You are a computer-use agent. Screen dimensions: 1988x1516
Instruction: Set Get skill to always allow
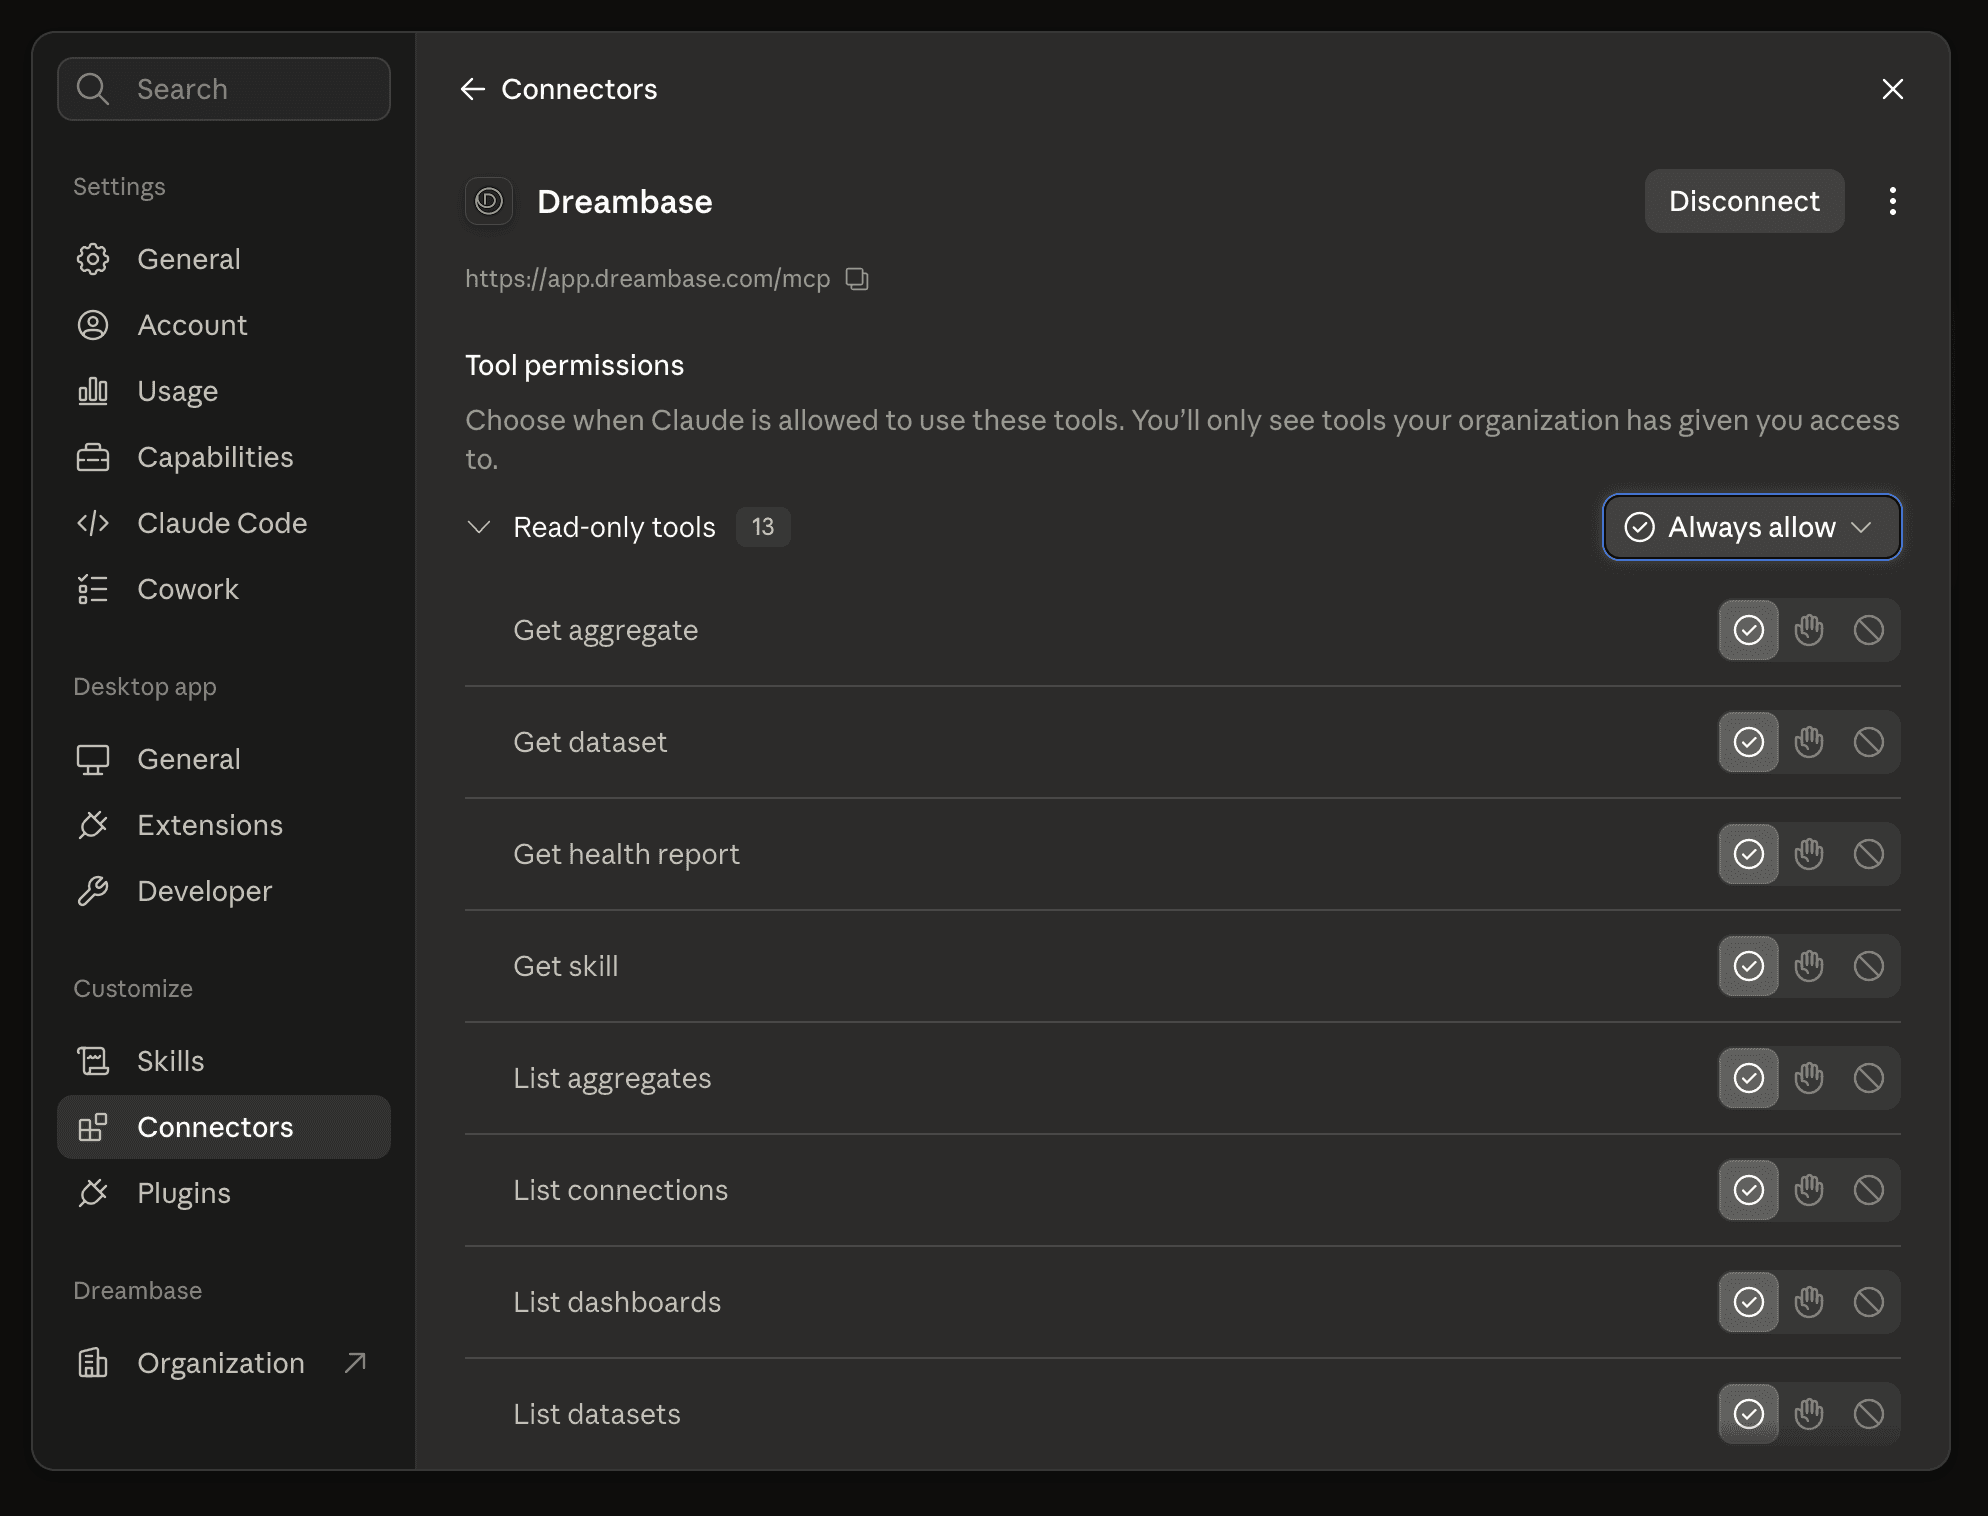click(x=1749, y=966)
